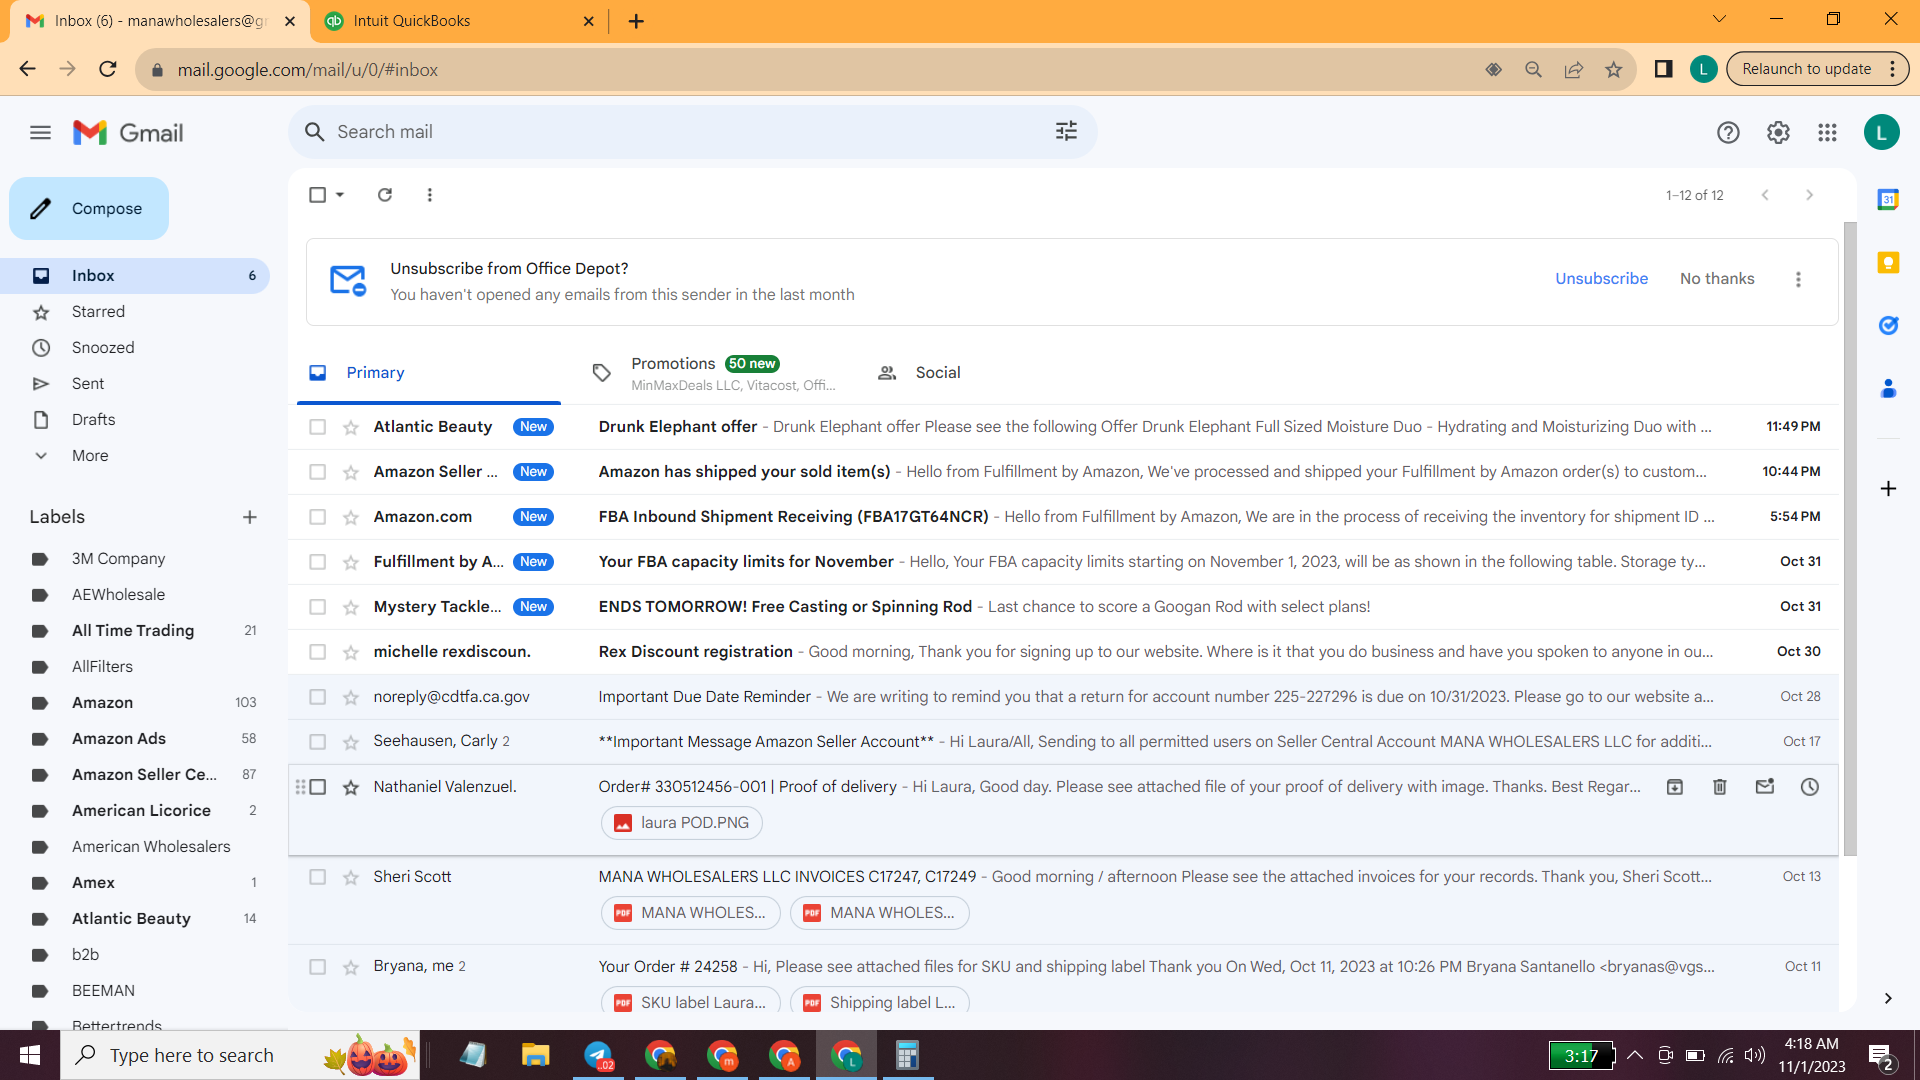The image size is (1920, 1080).
Task: Click No thanks on unsubscribe suggestion
Action: coord(1717,279)
